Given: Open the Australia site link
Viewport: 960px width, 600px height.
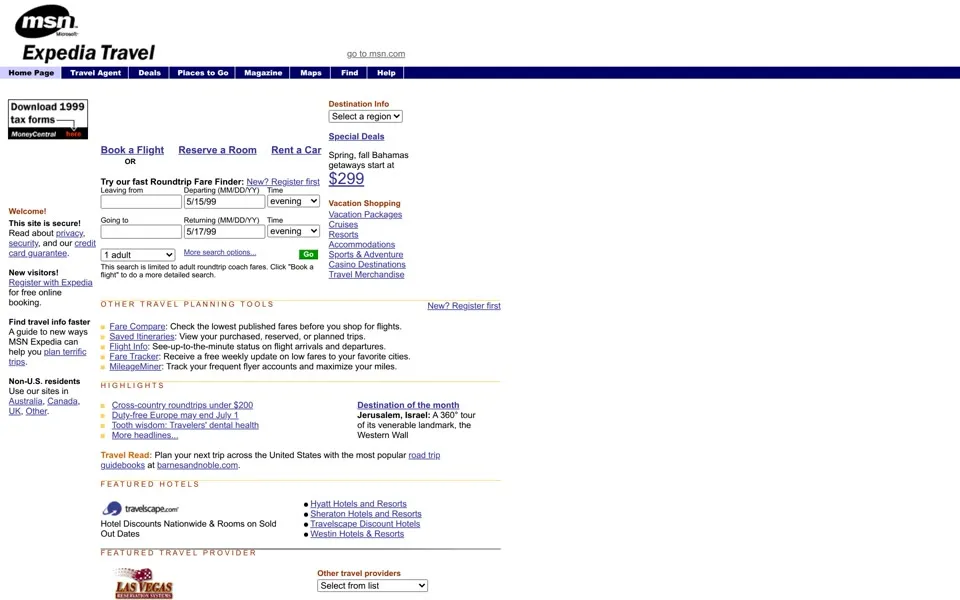Looking at the screenshot, I should pyautogui.click(x=25, y=401).
